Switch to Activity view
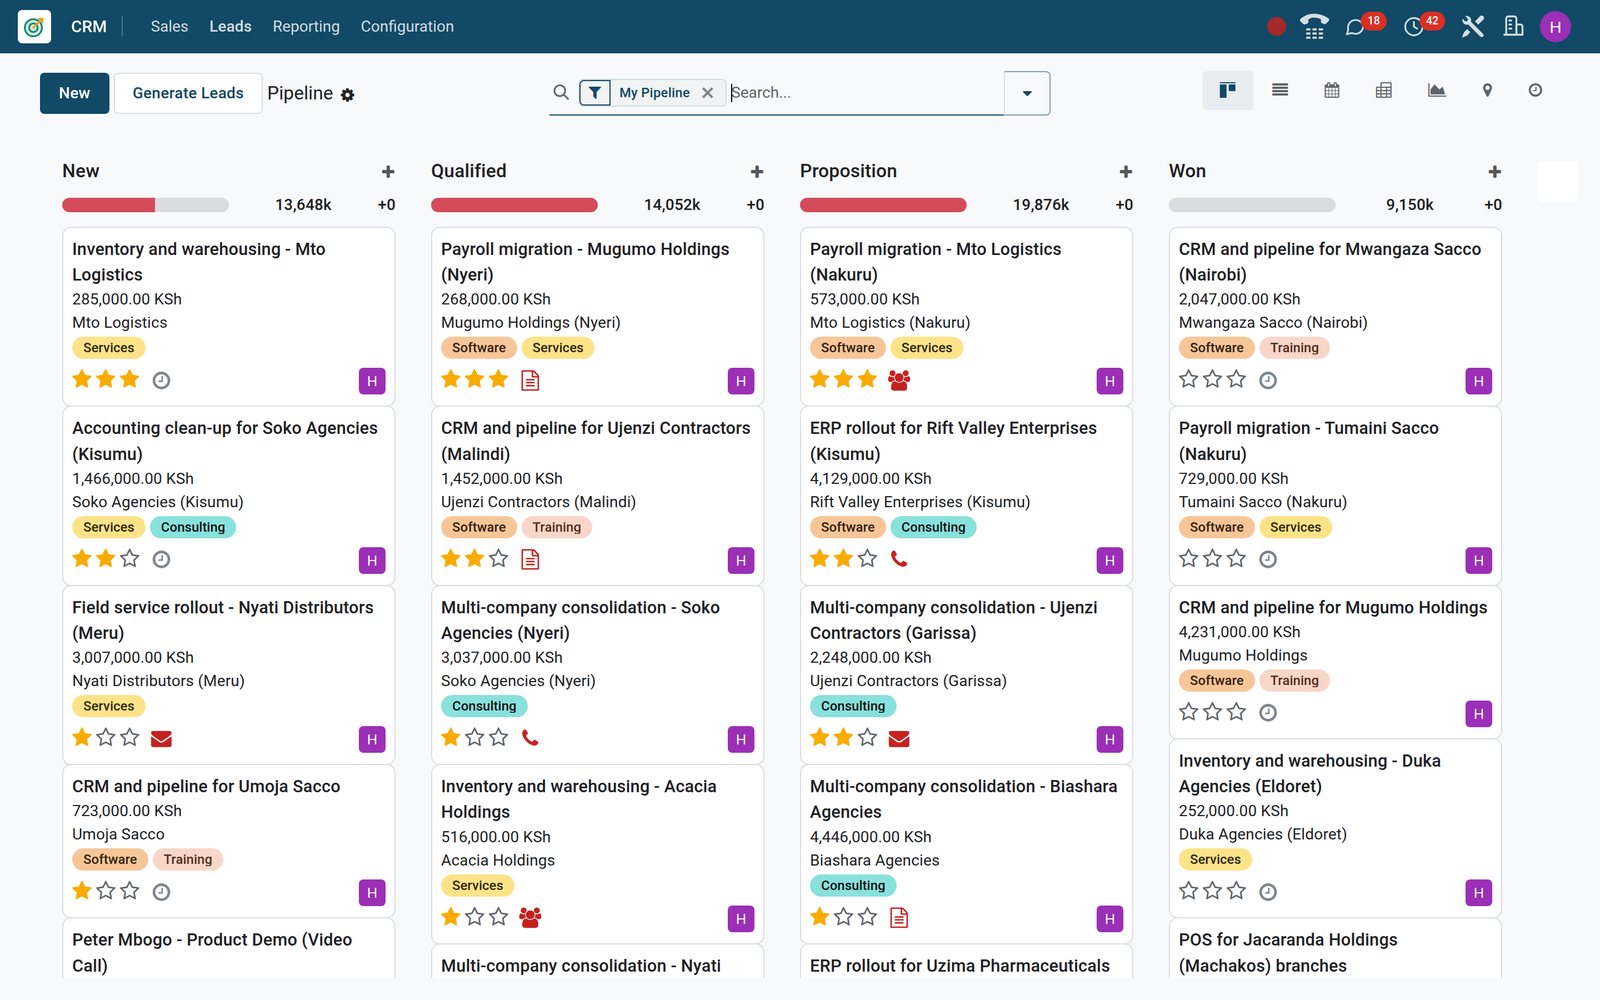This screenshot has height=1000, width=1600. pos(1535,91)
